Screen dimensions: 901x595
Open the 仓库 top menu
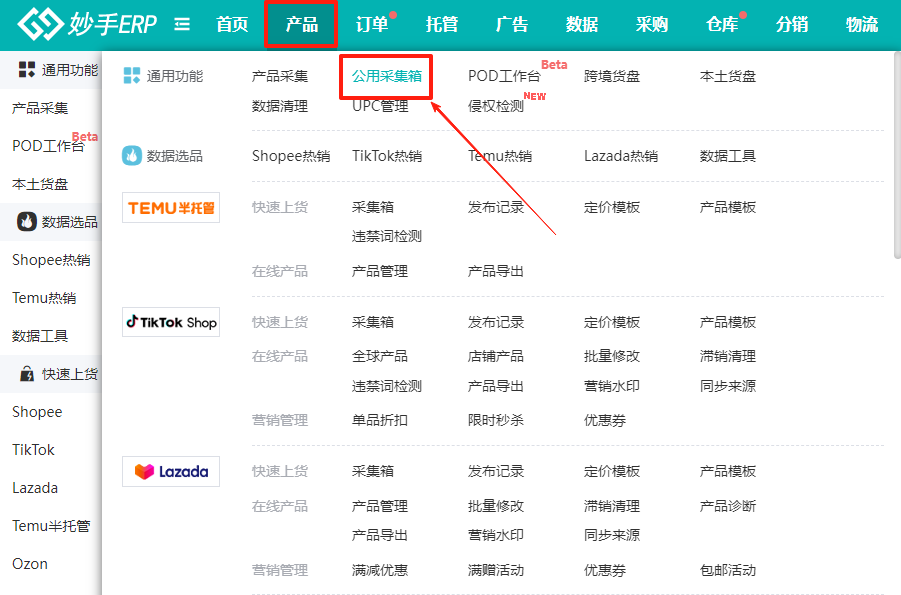pos(722,24)
